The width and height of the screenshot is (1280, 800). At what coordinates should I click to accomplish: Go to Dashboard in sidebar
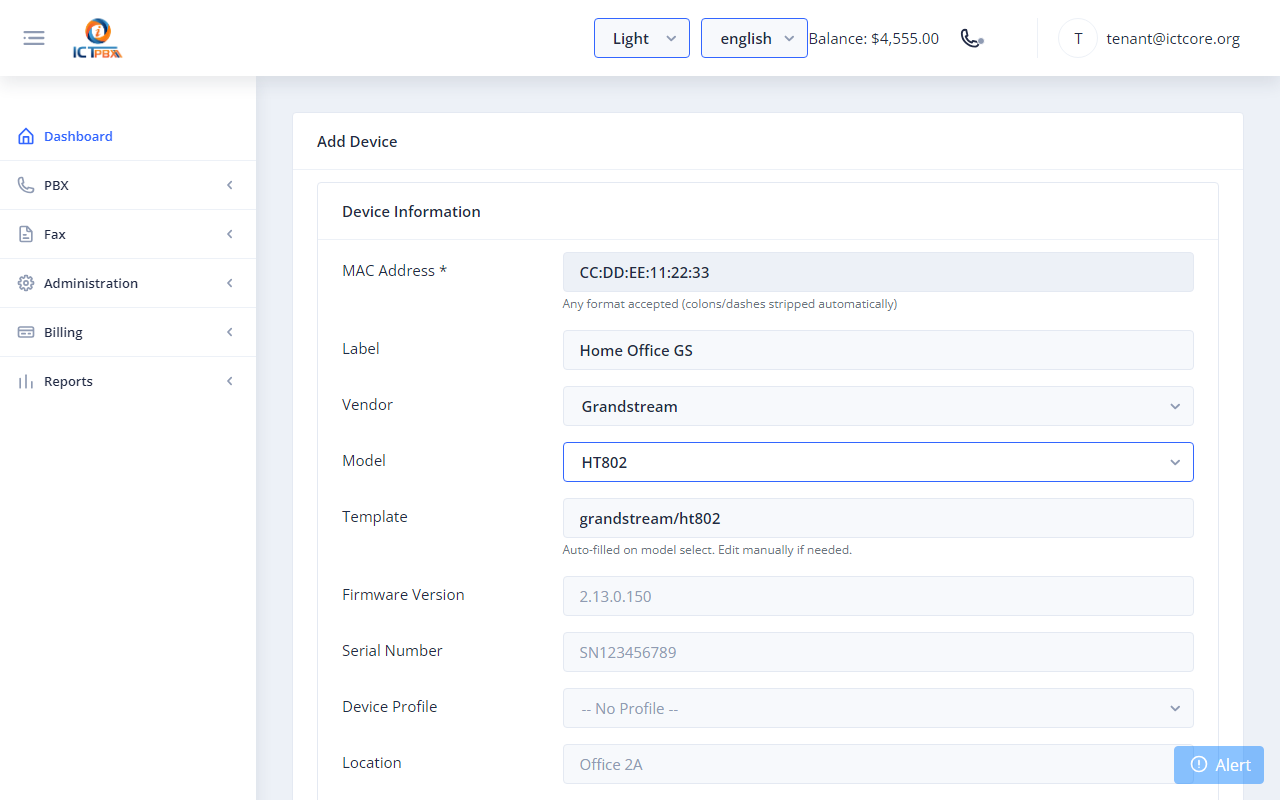pos(128,136)
